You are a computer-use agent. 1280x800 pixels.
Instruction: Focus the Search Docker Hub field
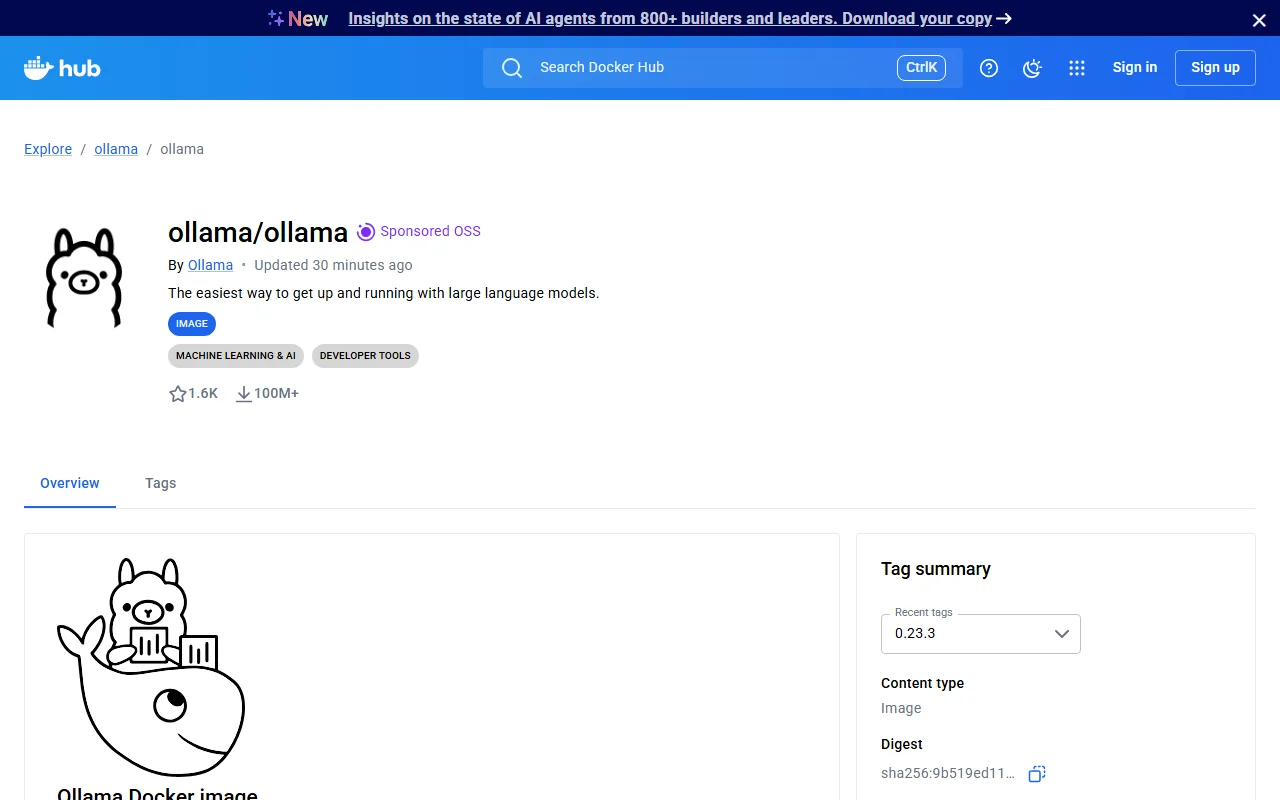coord(723,68)
